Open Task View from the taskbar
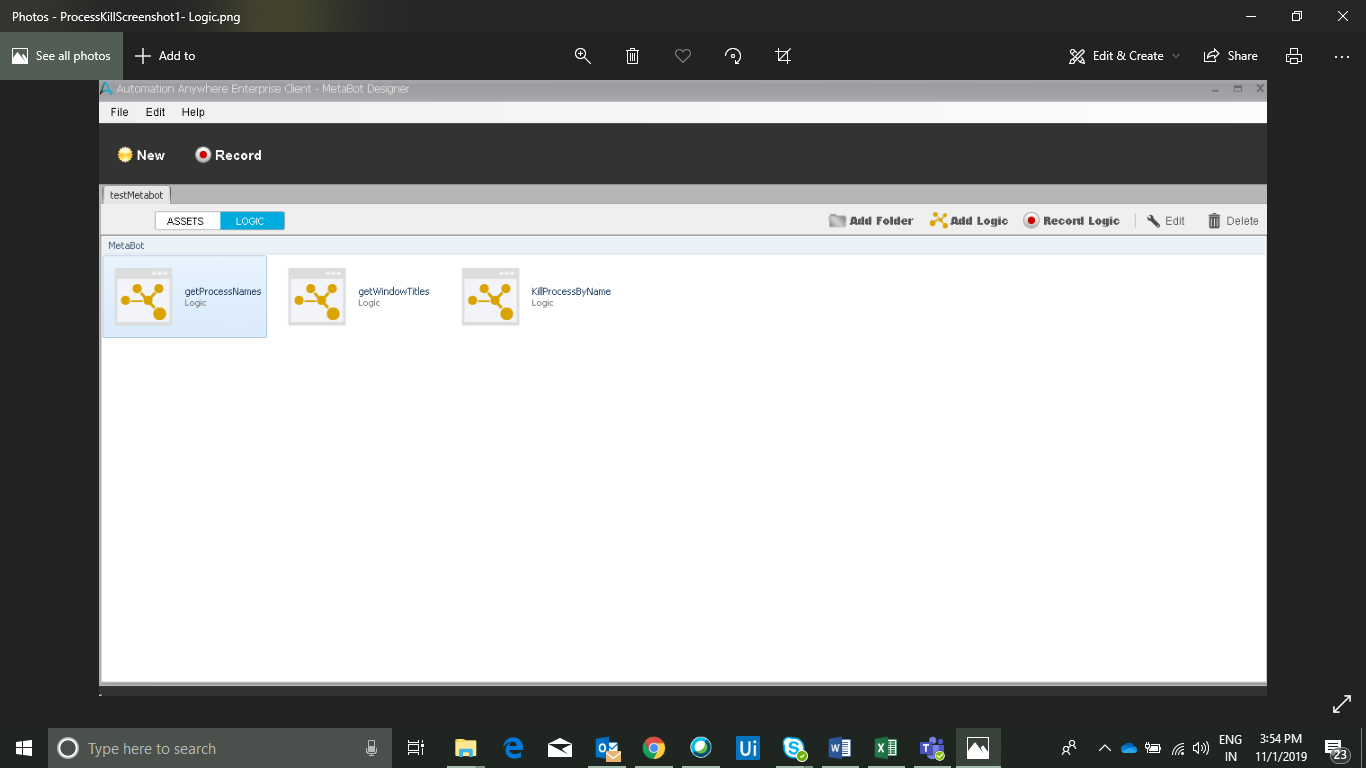This screenshot has width=1366, height=768. coord(416,748)
